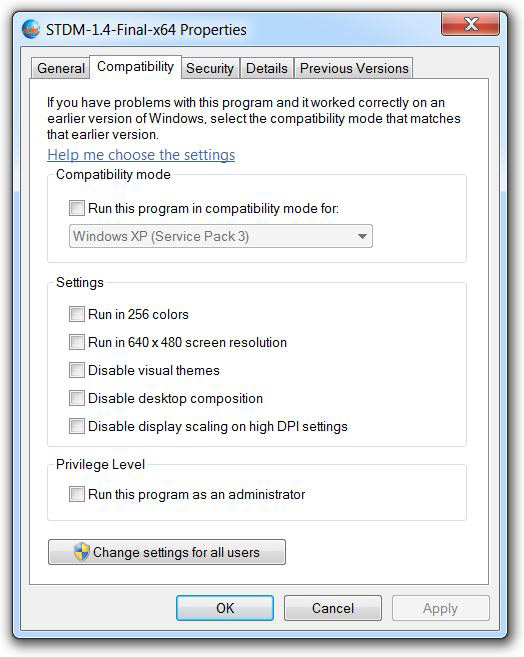Click the Cancel button
Image resolution: width=524 pixels, height=657 pixels.
(x=333, y=608)
